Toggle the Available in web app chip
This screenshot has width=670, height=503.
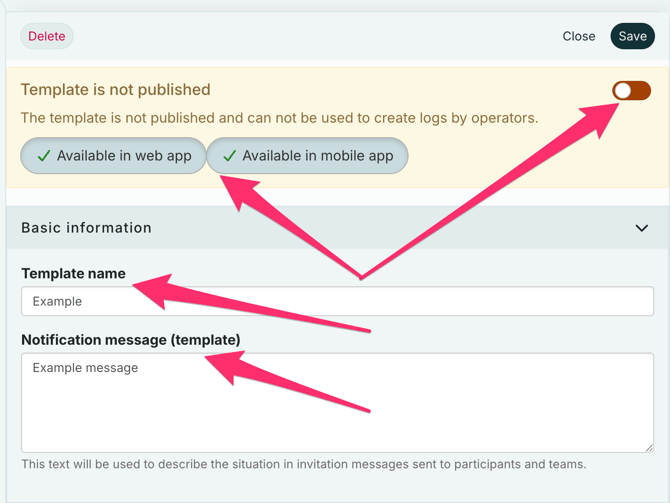113,156
